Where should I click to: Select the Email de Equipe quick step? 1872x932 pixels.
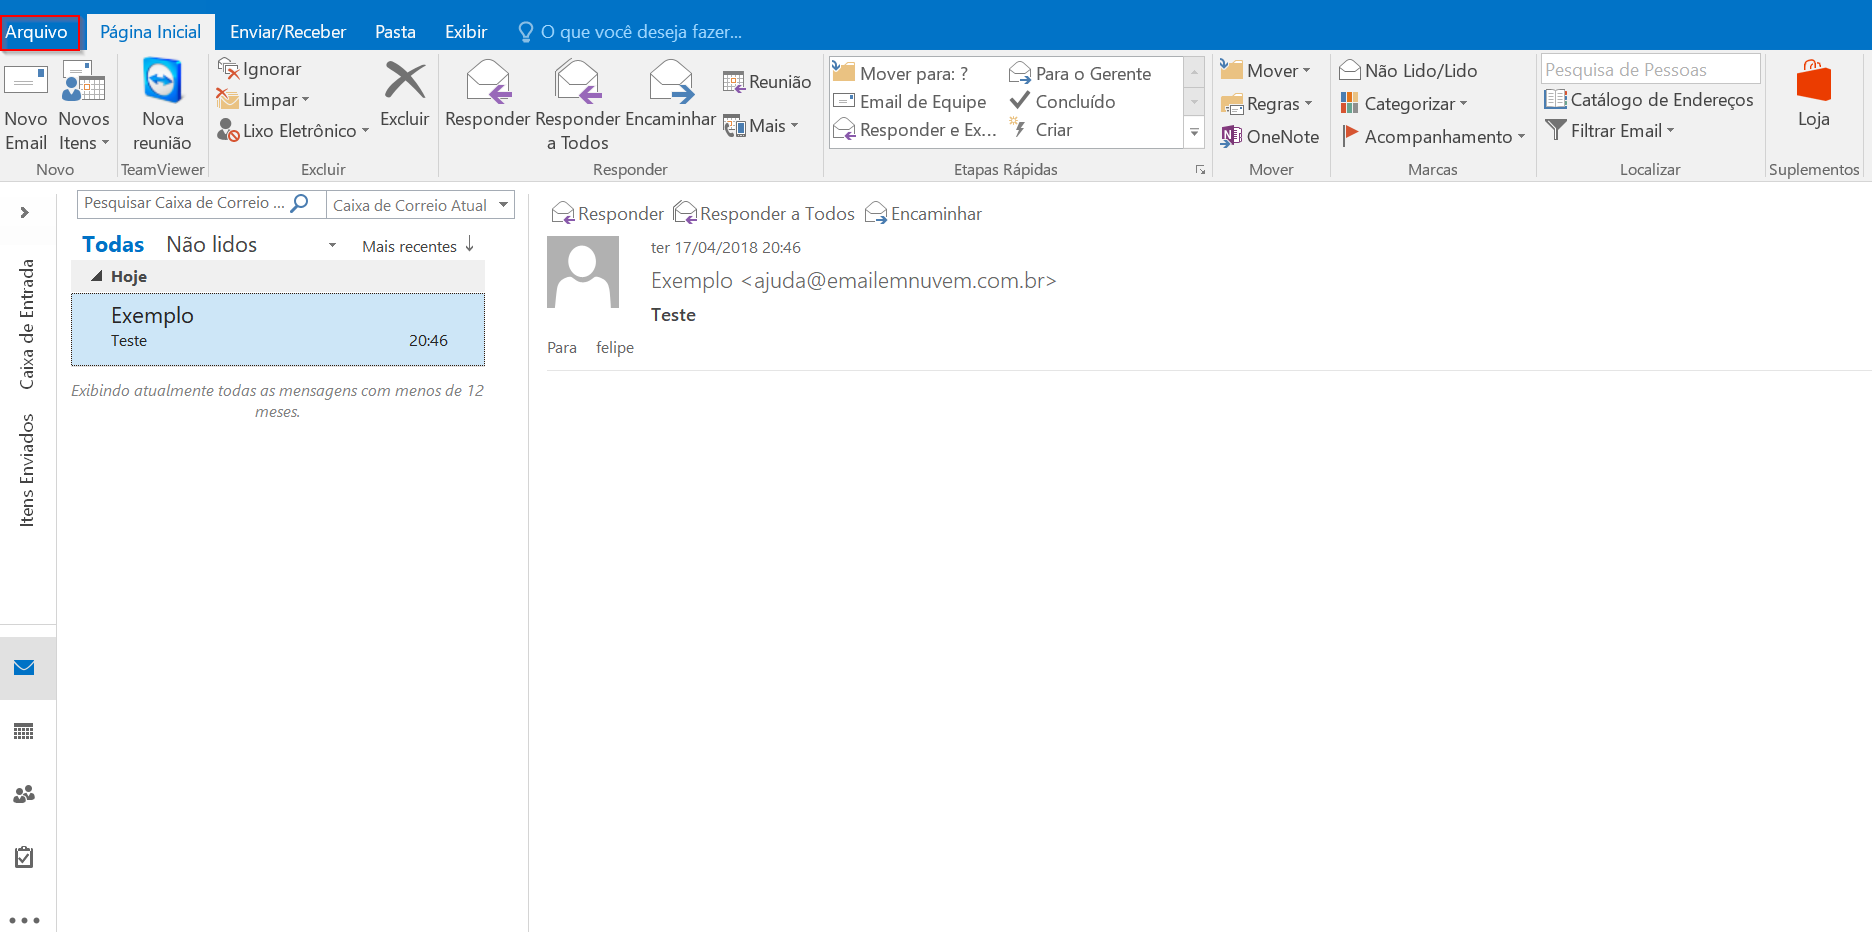[910, 101]
